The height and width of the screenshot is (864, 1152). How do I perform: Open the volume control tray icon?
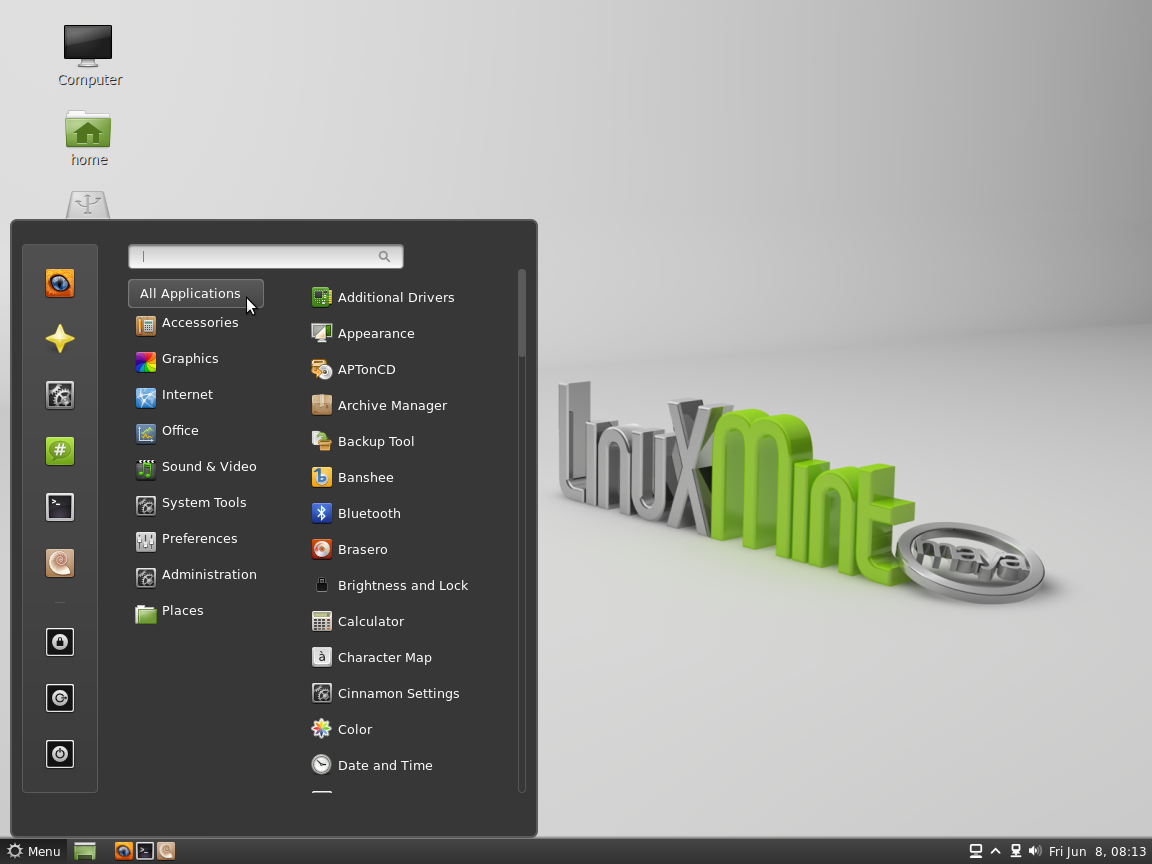point(1035,852)
